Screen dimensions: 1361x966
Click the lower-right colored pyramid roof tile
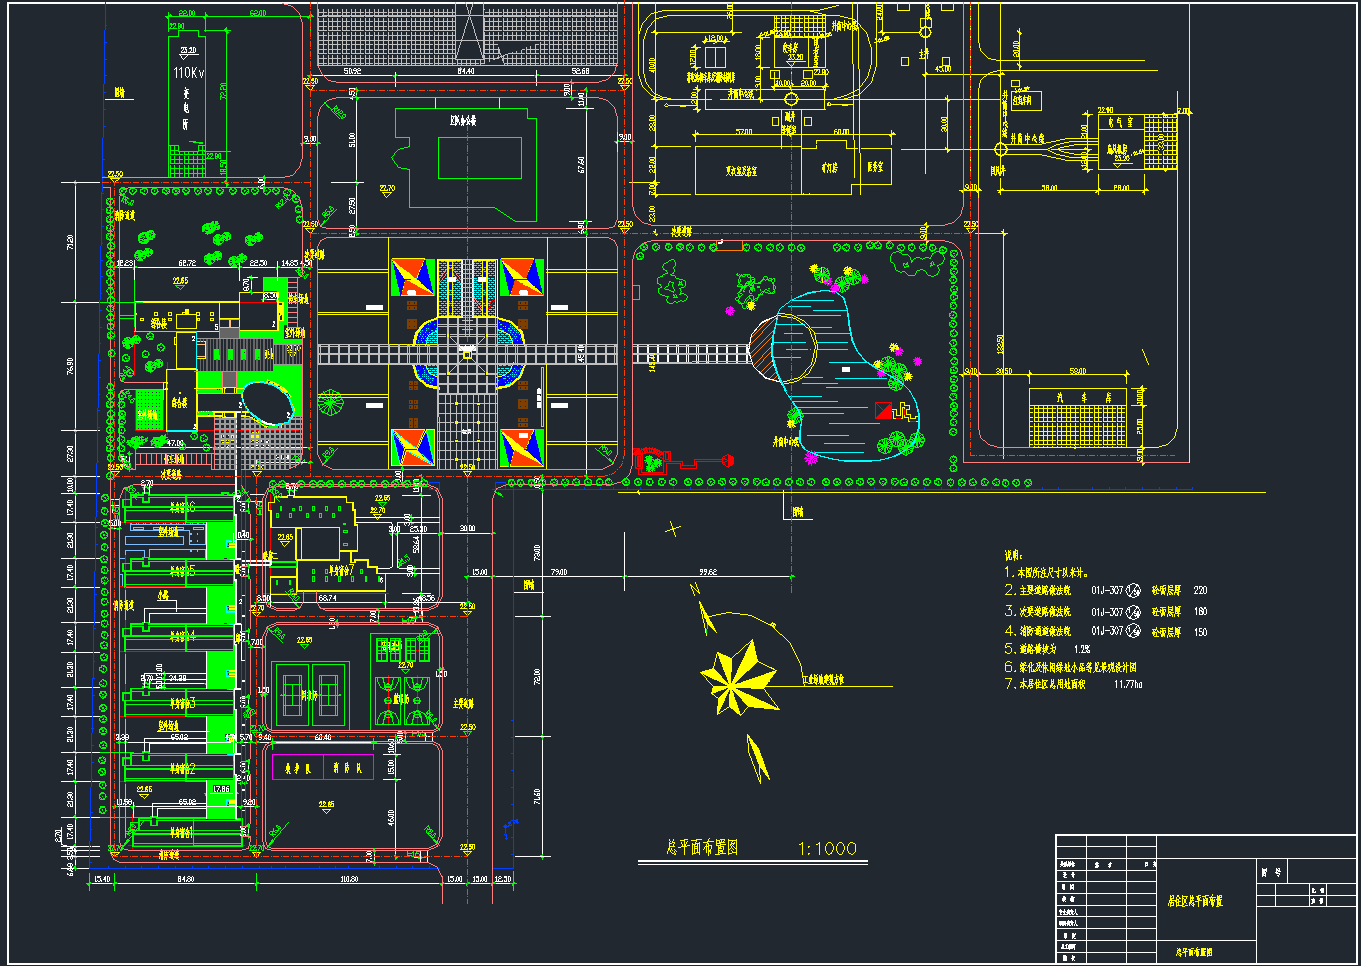coord(522,447)
